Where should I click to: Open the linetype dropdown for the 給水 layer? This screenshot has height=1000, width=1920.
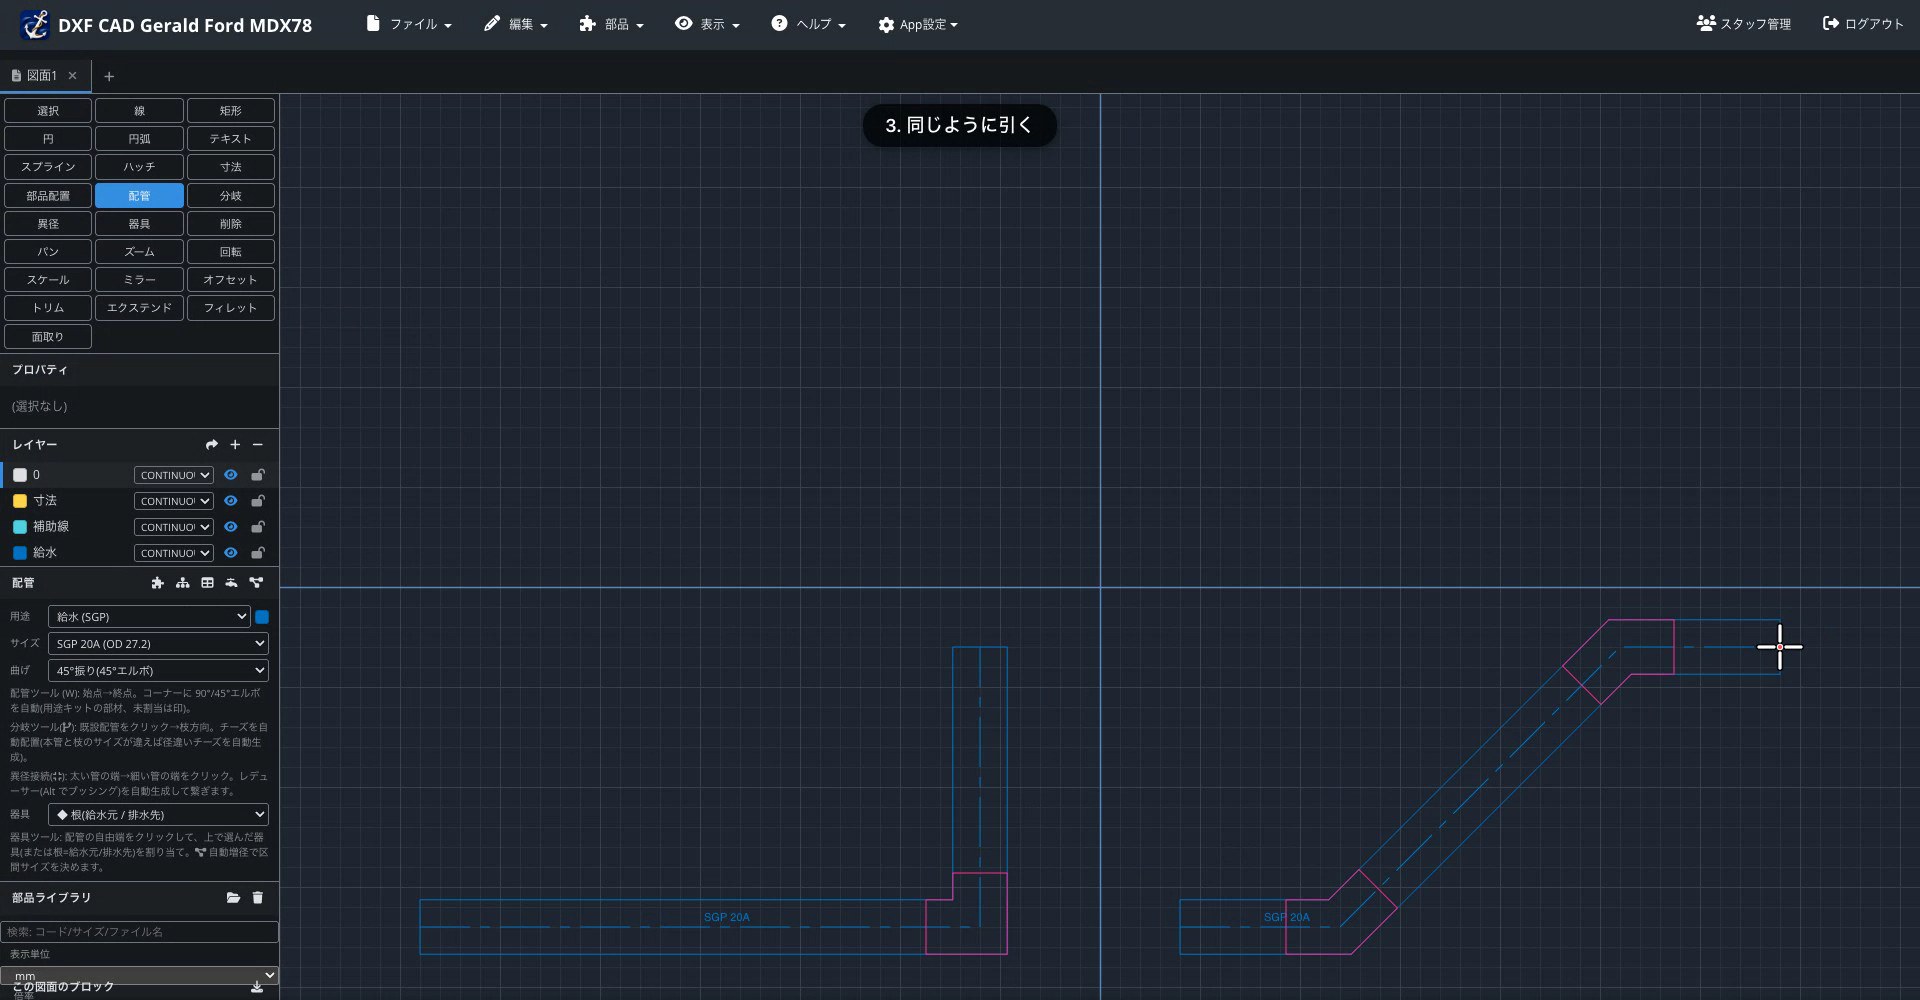click(x=174, y=553)
